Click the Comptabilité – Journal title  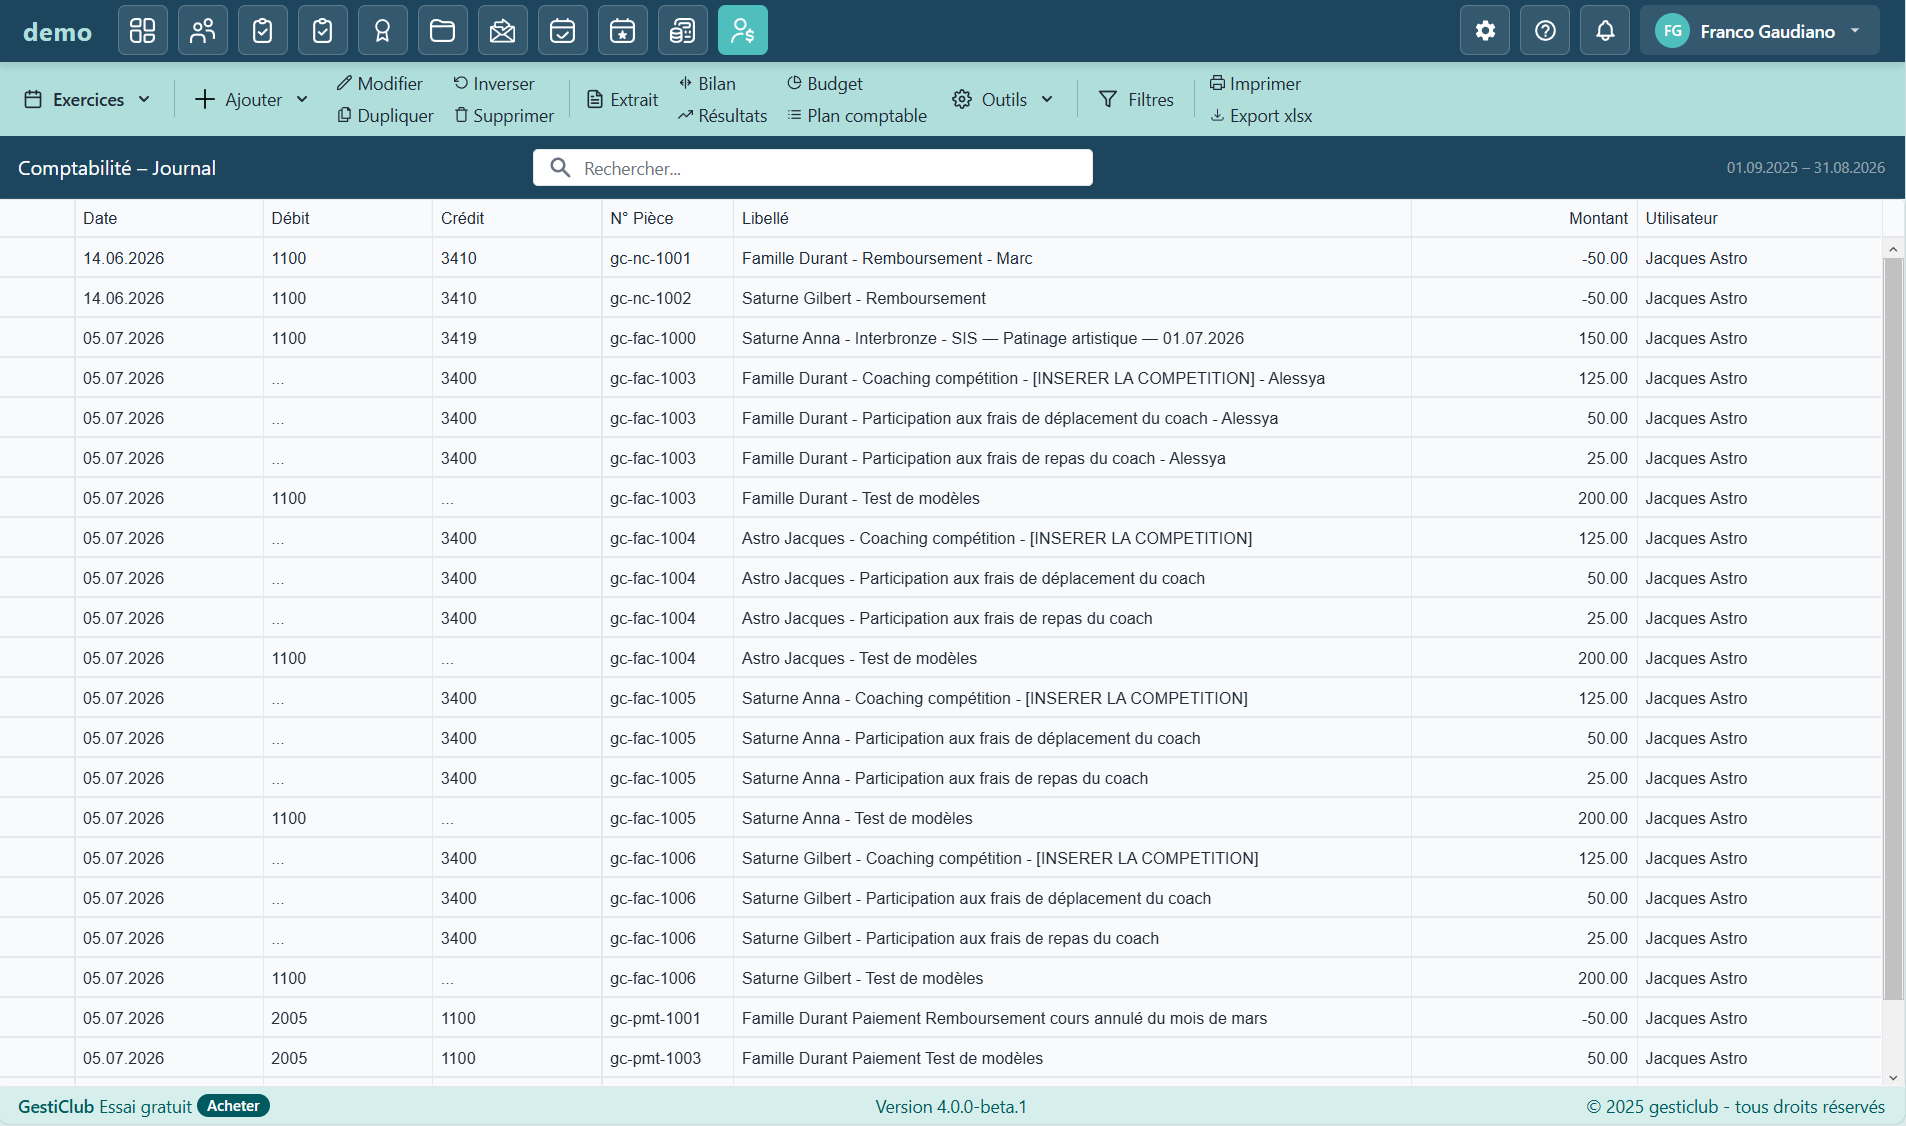[117, 168]
